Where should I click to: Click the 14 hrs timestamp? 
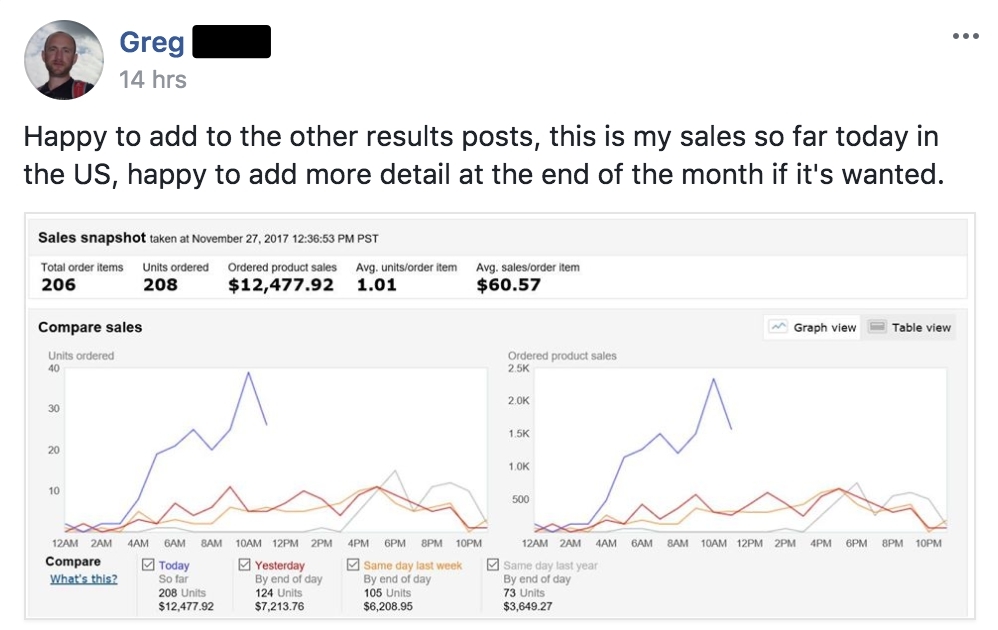[152, 79]
